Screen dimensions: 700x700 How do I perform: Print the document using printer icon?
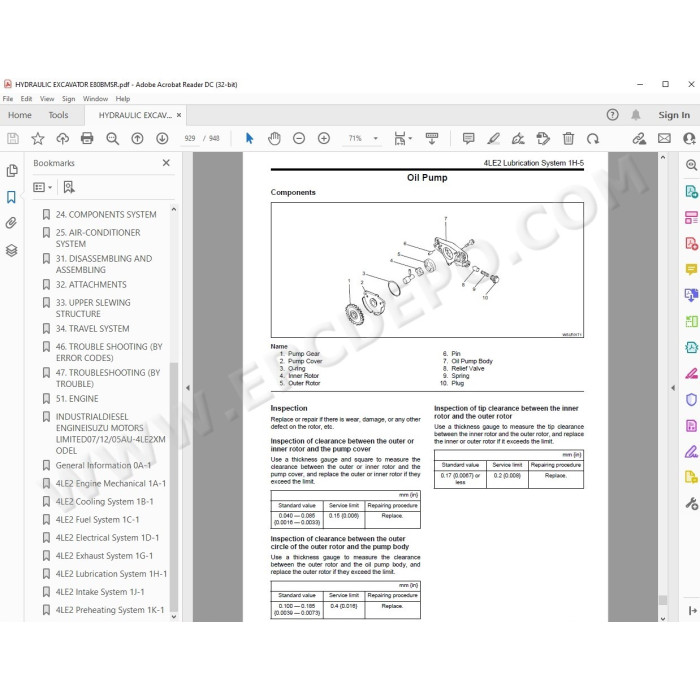point(87,138)
